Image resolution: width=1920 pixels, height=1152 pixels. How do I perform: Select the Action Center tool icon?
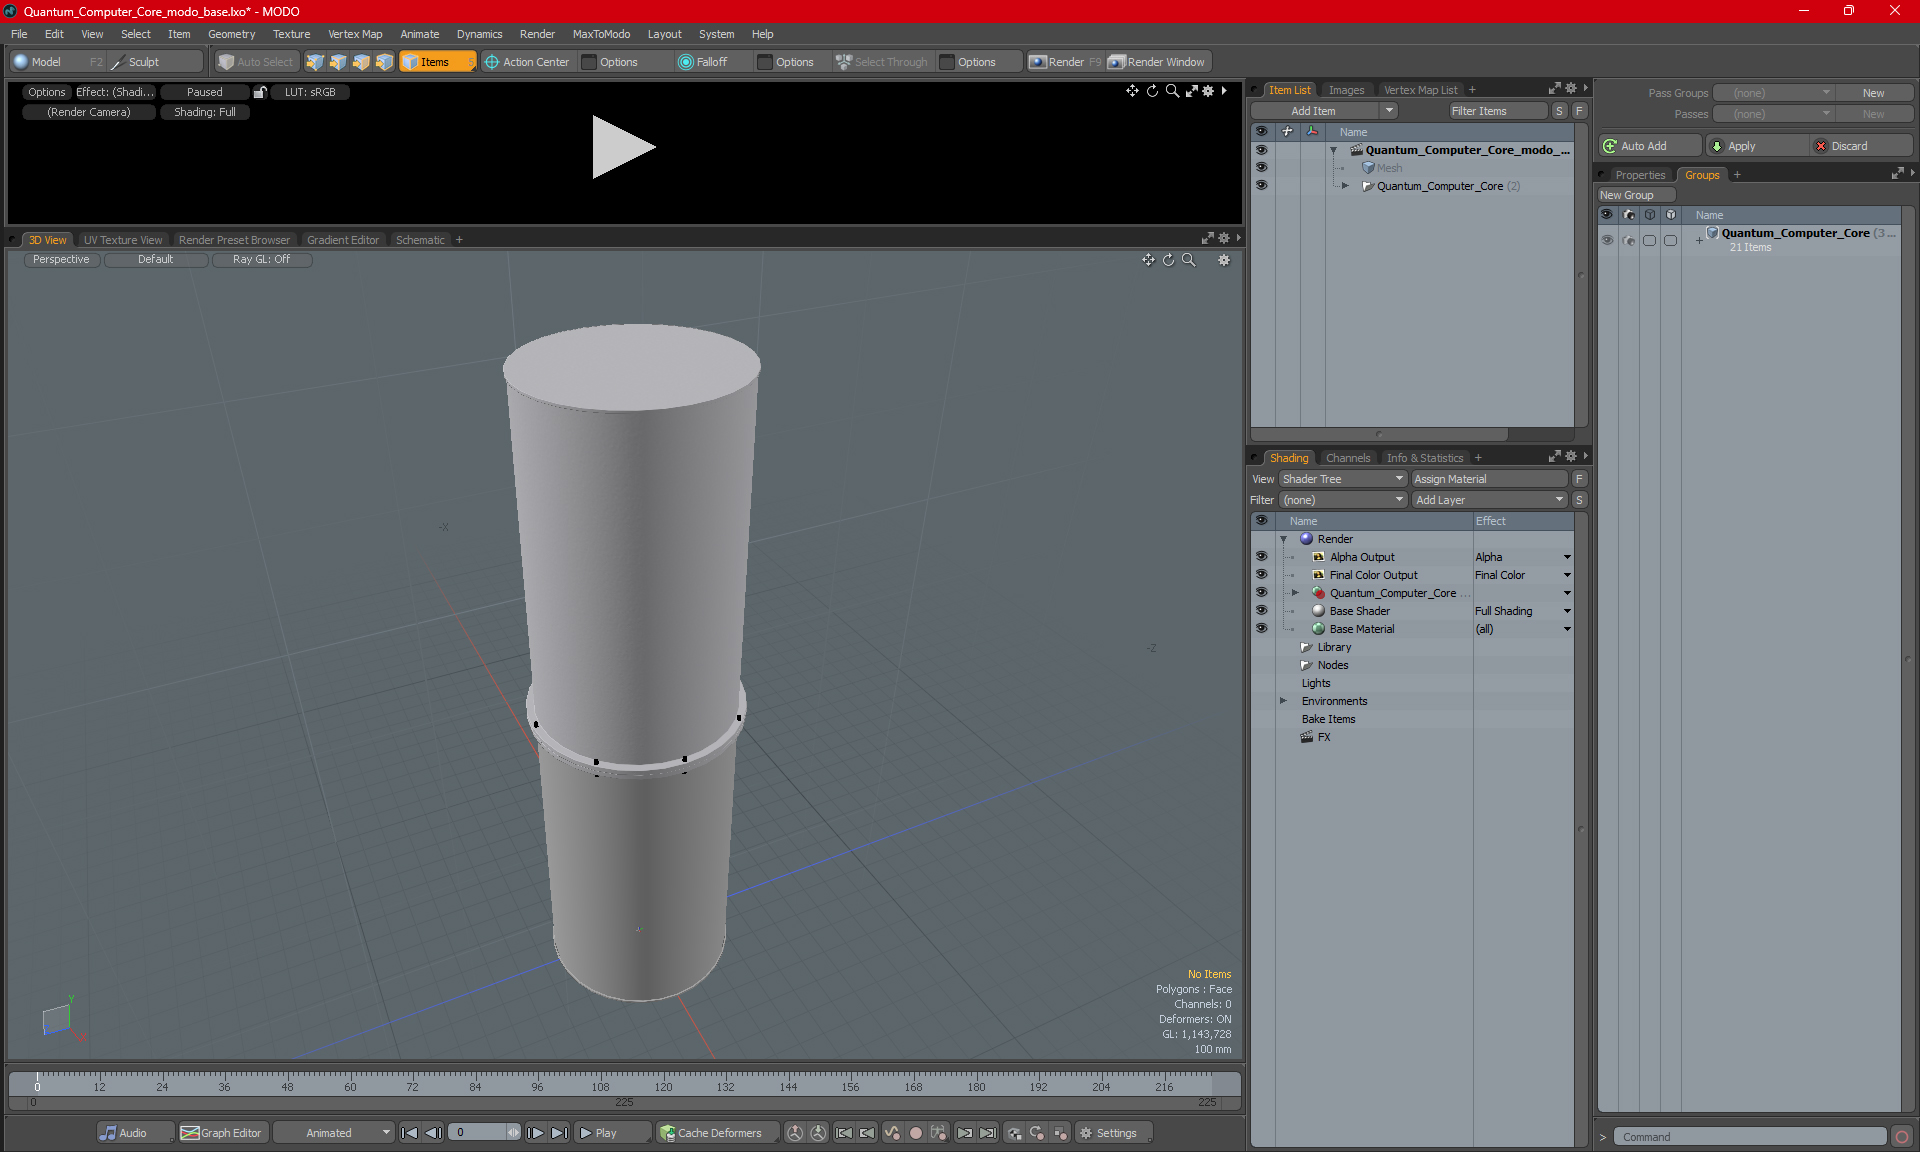492,62
